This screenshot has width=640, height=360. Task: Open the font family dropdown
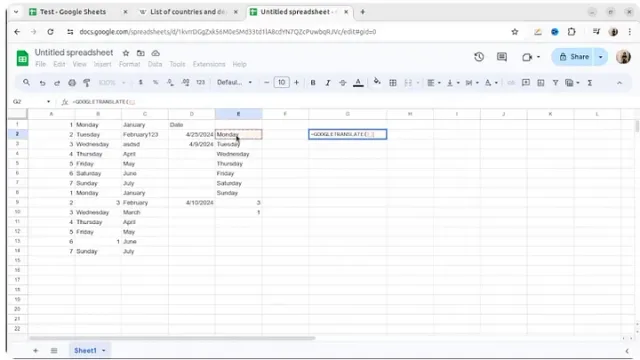click(234, 82)
